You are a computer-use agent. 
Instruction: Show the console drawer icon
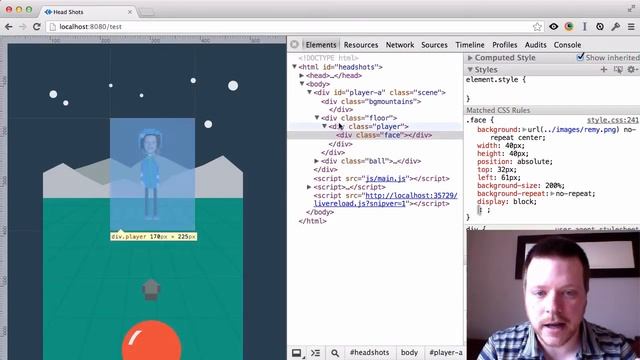point(316,353)
